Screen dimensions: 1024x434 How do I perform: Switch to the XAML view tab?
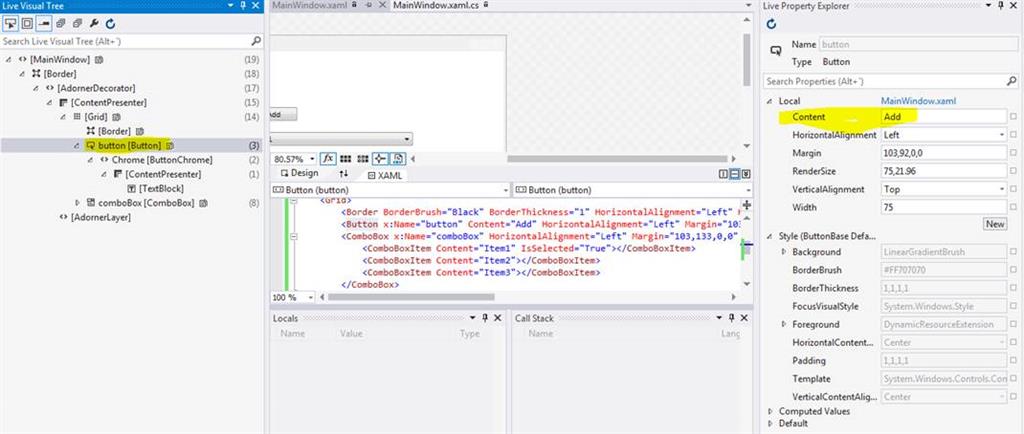385,175
